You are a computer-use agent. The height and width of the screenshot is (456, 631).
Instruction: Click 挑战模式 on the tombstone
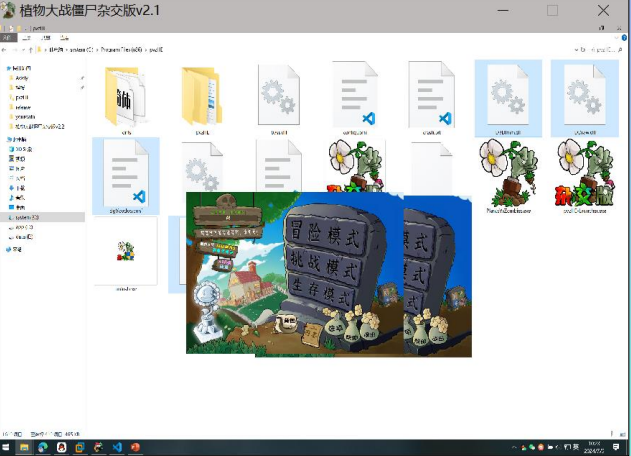[323, 265]
